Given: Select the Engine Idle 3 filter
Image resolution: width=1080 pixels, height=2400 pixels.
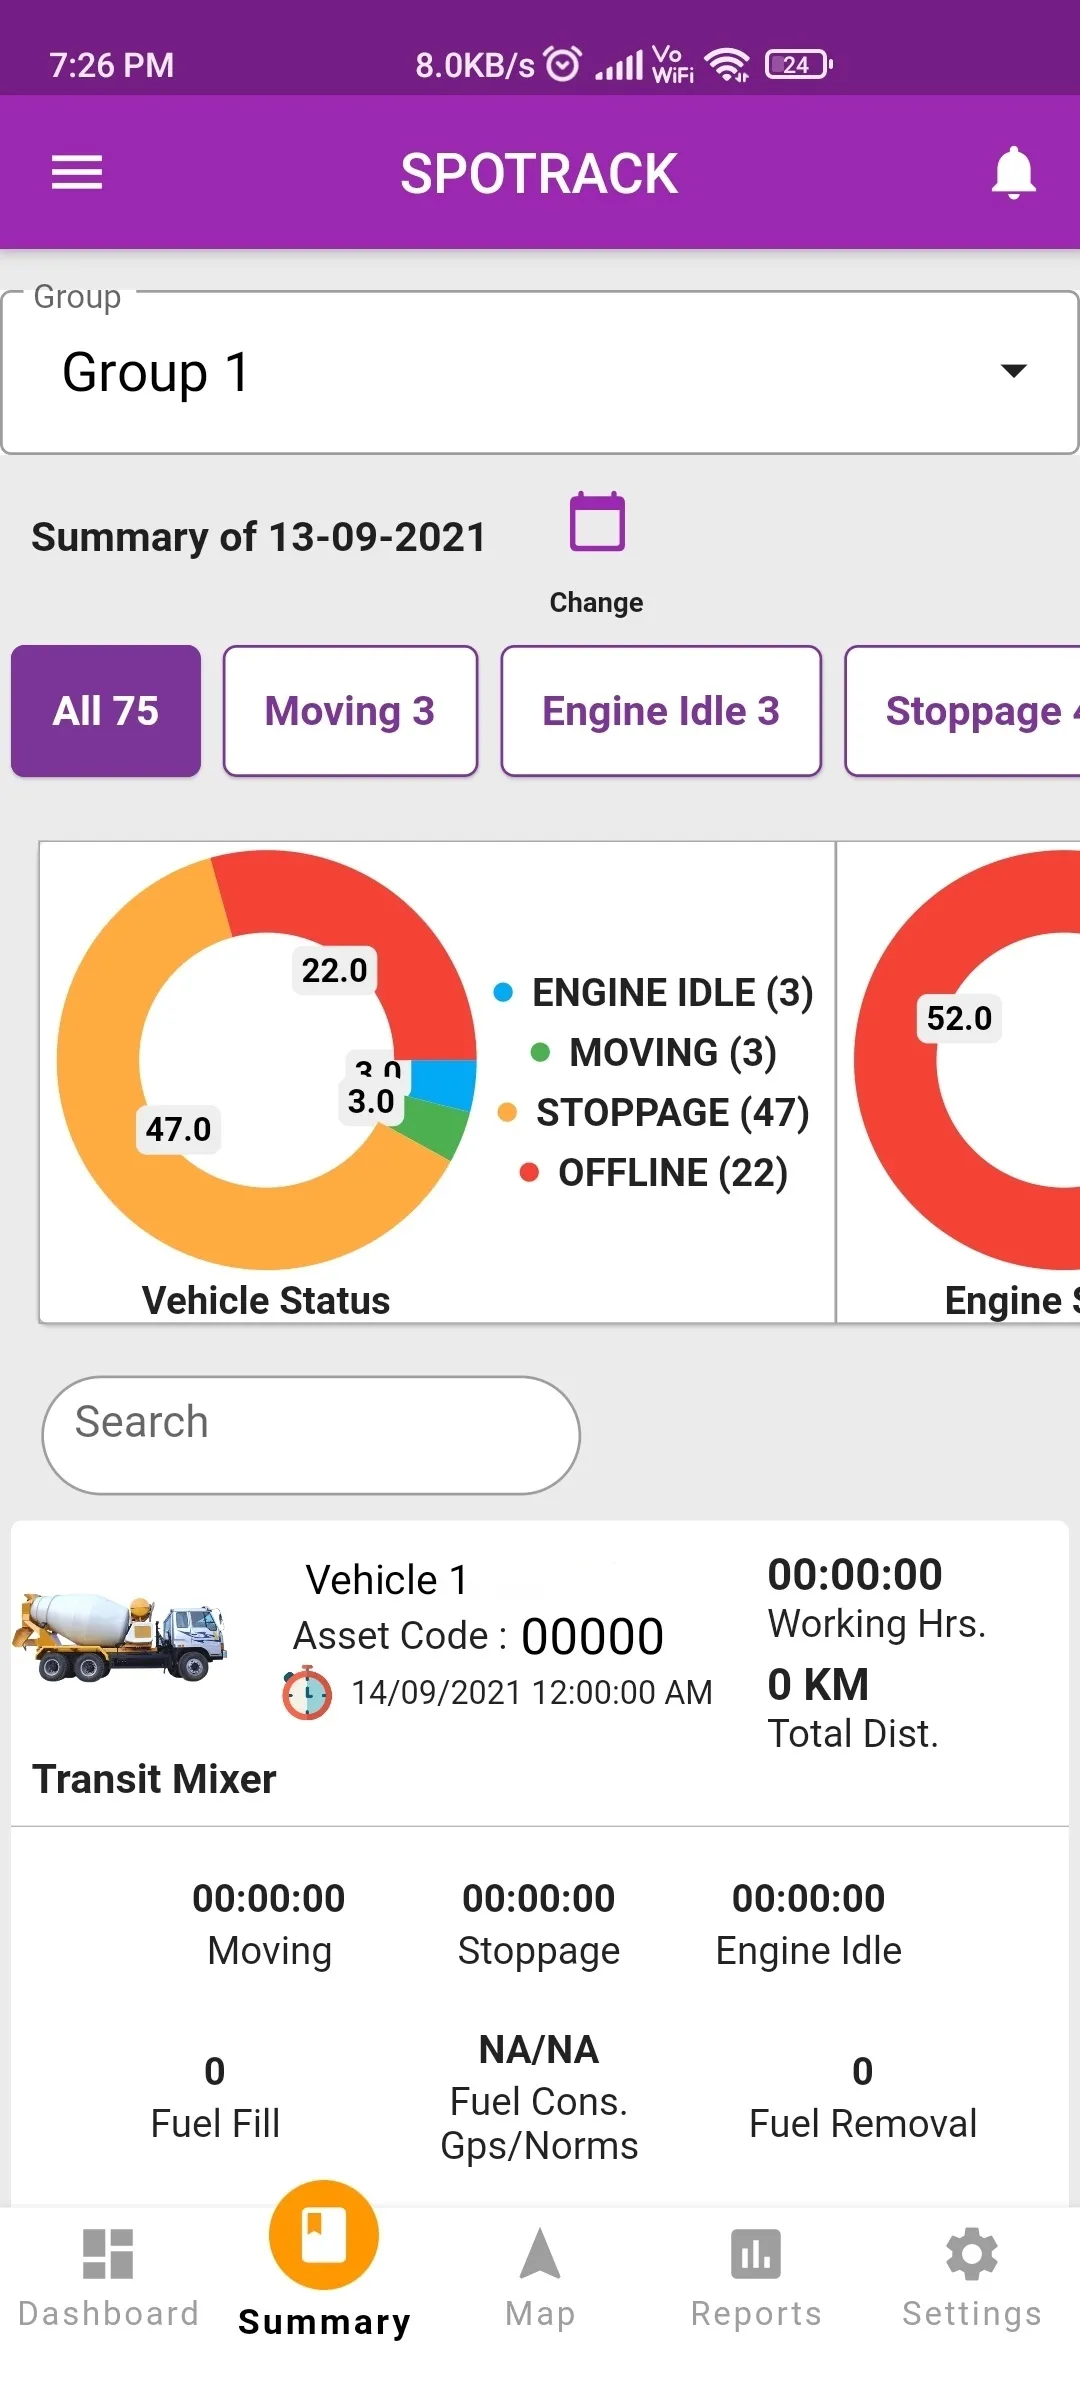Looking at the screenshot, I should (x=661, y=711).
